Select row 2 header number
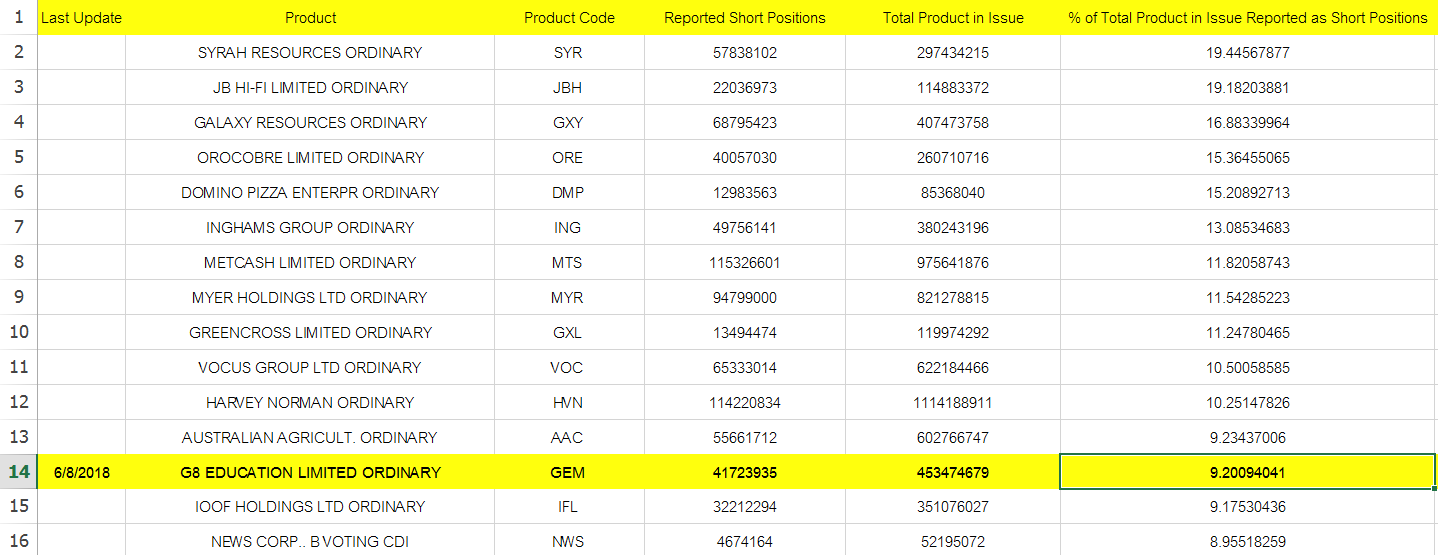The width and height of the screenshot is (1438, 555). tap(18, 52)
